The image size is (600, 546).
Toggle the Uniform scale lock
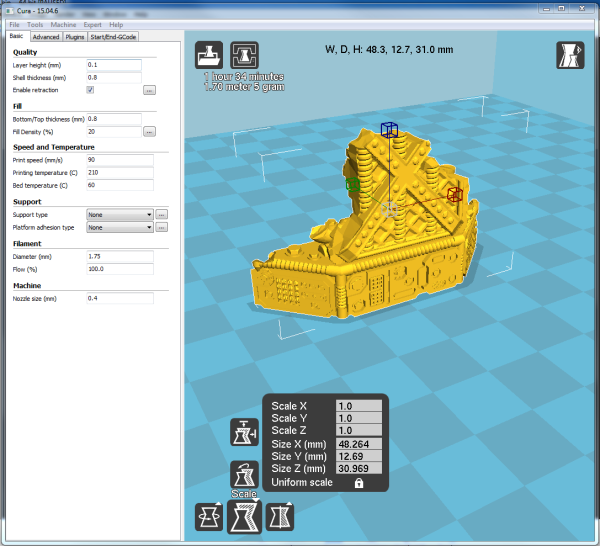coord(358,483)
